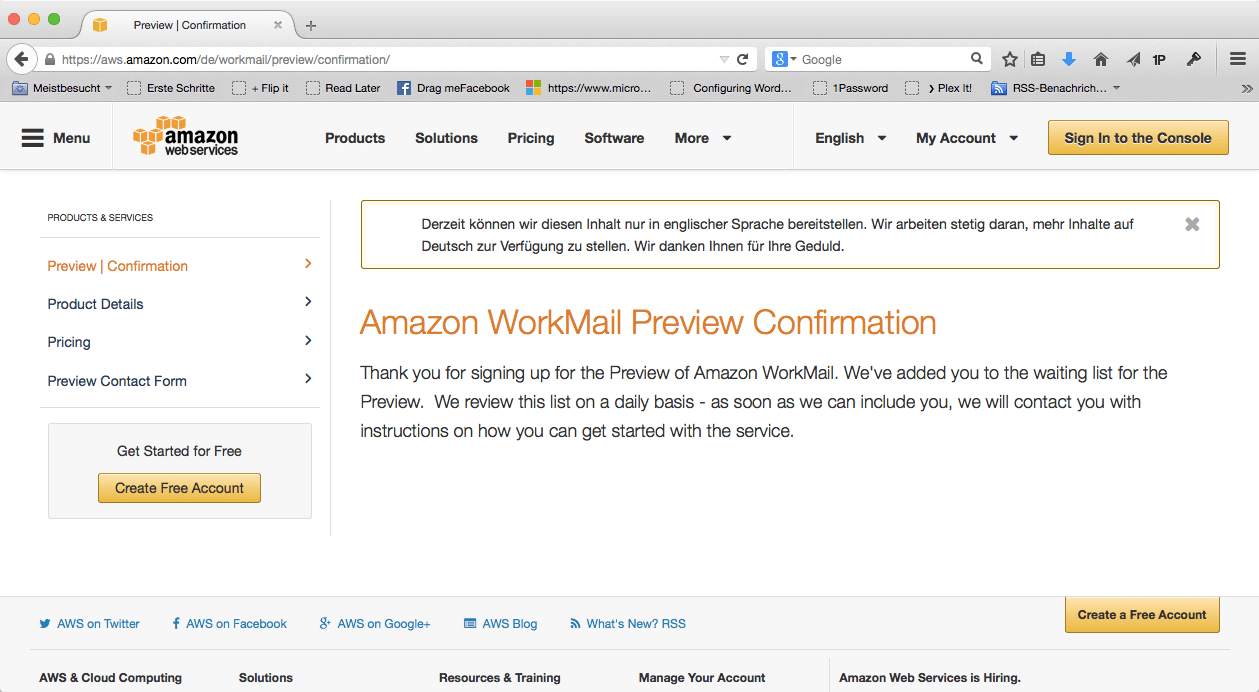Open Preview Contact Form in sidebar
This screenshot has width=1259, height=692.
[x=180, y=380]
